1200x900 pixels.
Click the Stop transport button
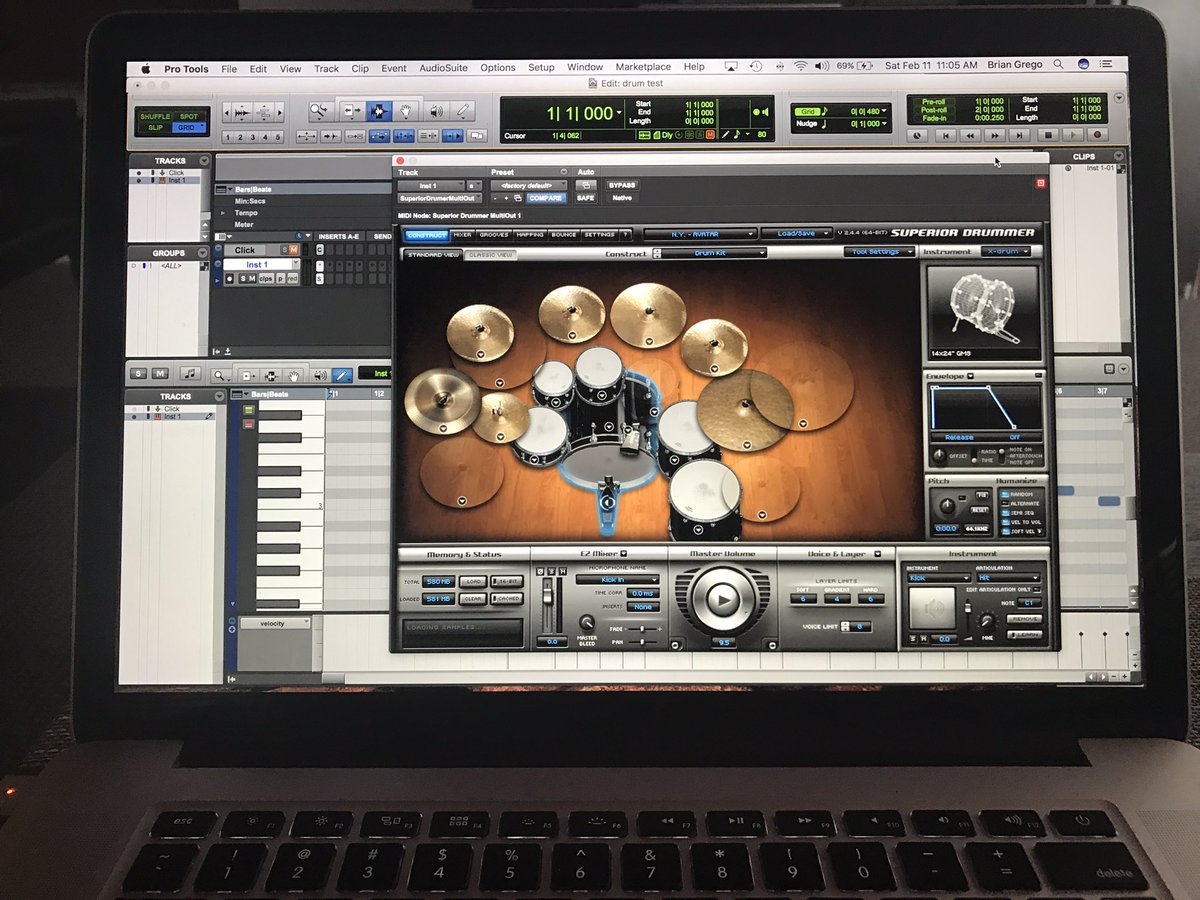click(x=1047, y=134)
